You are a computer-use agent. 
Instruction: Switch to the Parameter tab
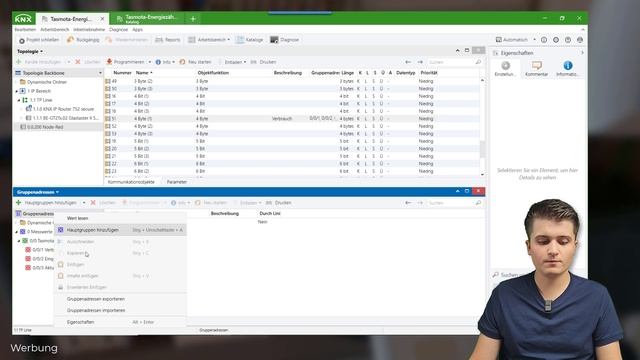click(177, 182)
